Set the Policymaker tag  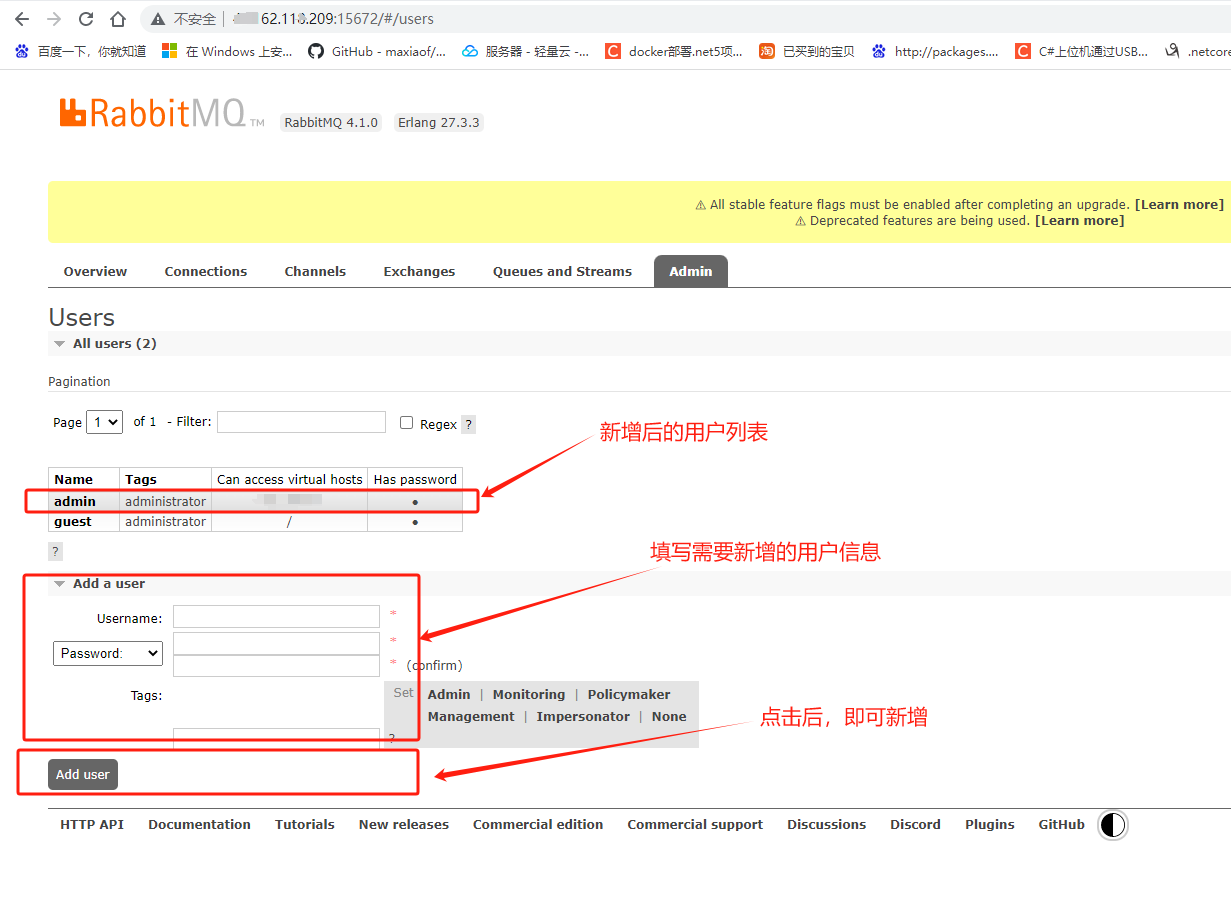629,694
